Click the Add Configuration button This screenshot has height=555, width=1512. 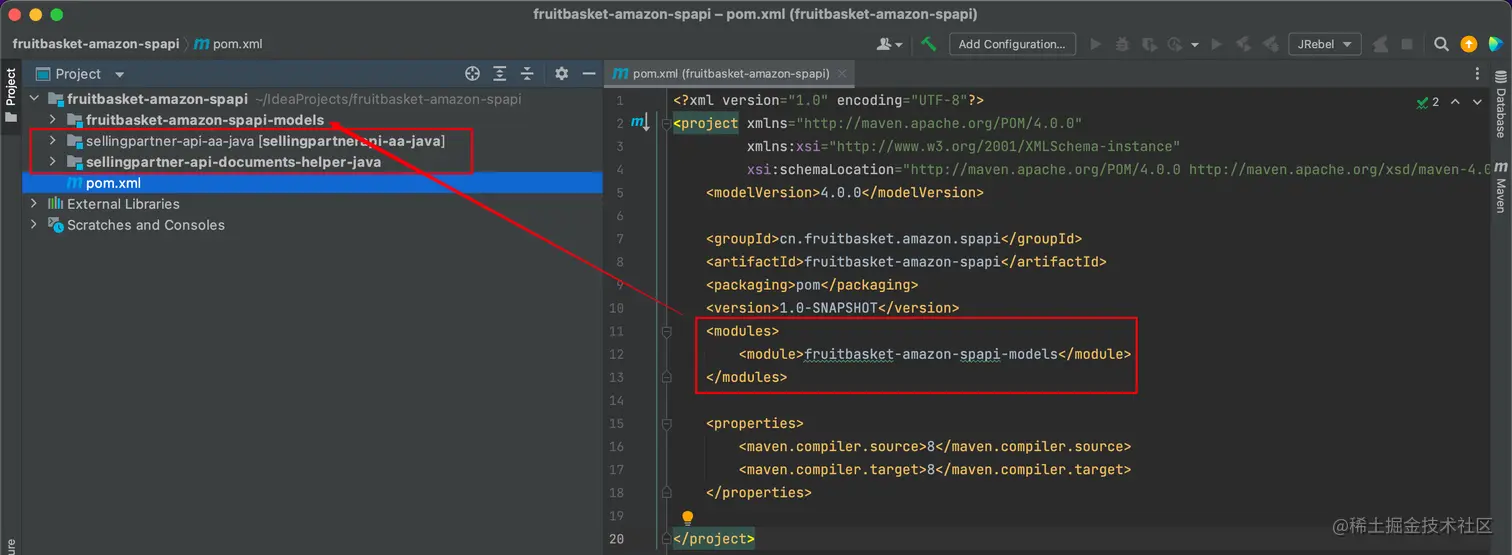click(1011, 44)
